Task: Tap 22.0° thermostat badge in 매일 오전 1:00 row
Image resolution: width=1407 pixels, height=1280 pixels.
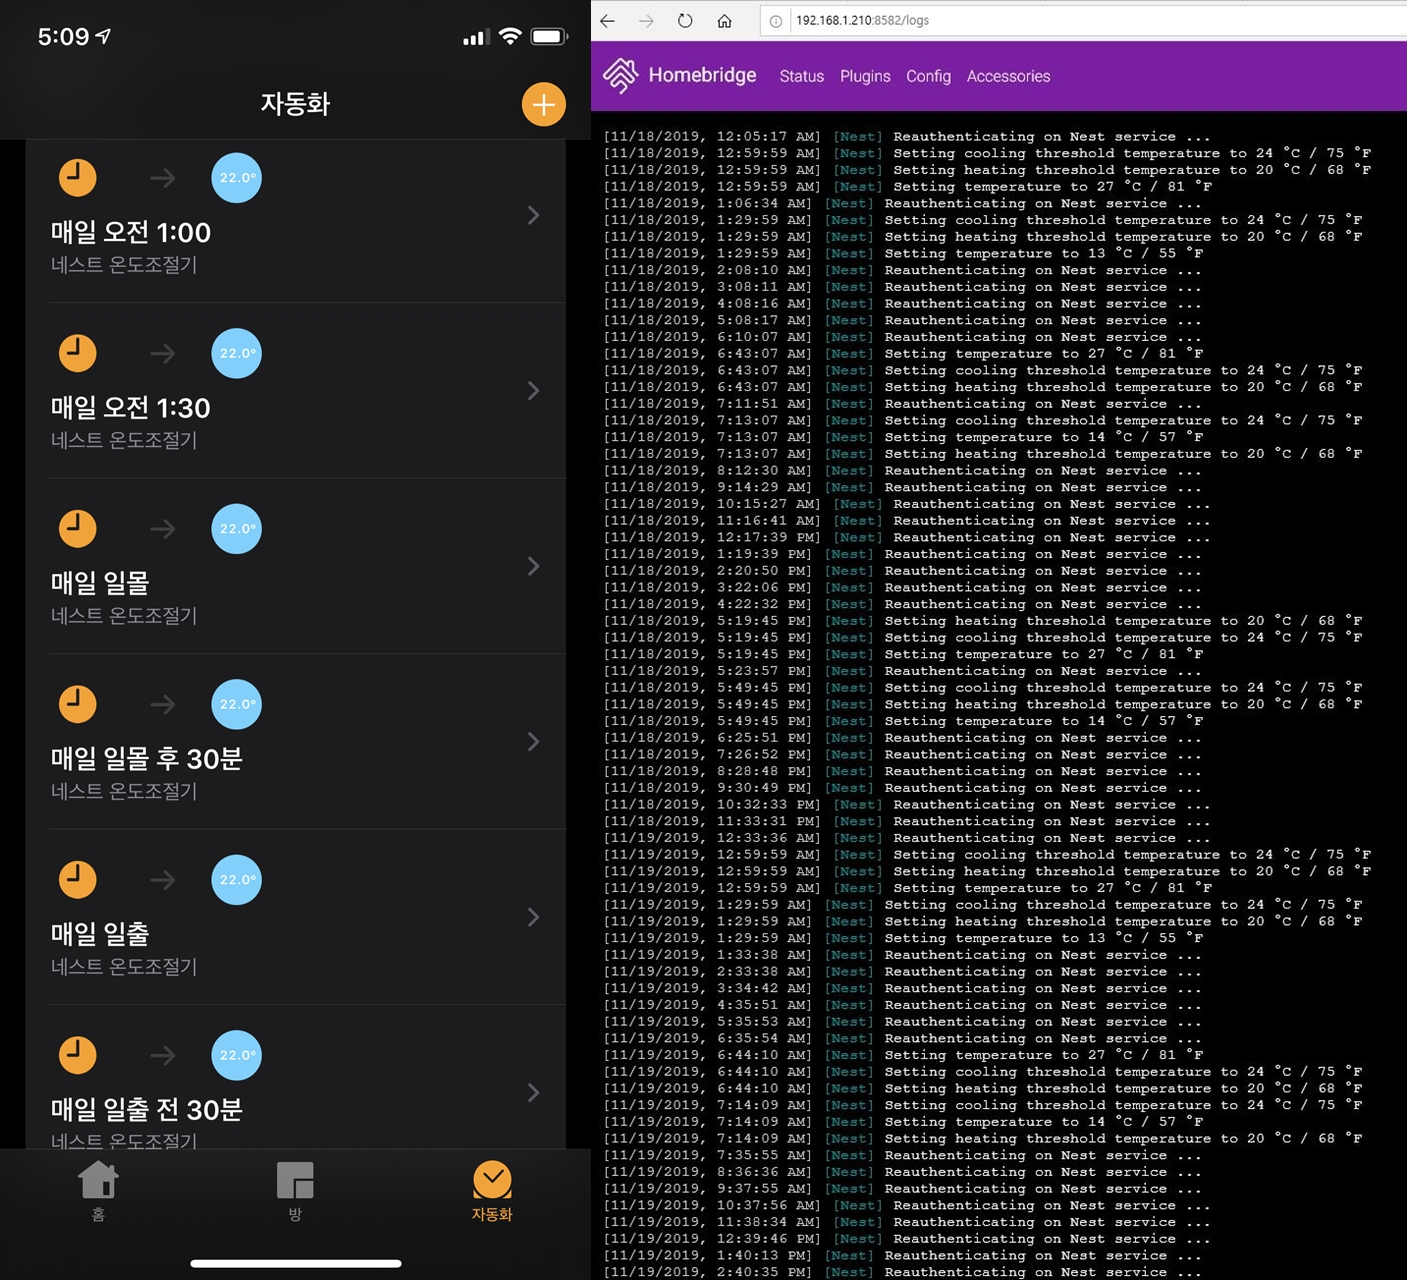Action: tap(237, 177)
